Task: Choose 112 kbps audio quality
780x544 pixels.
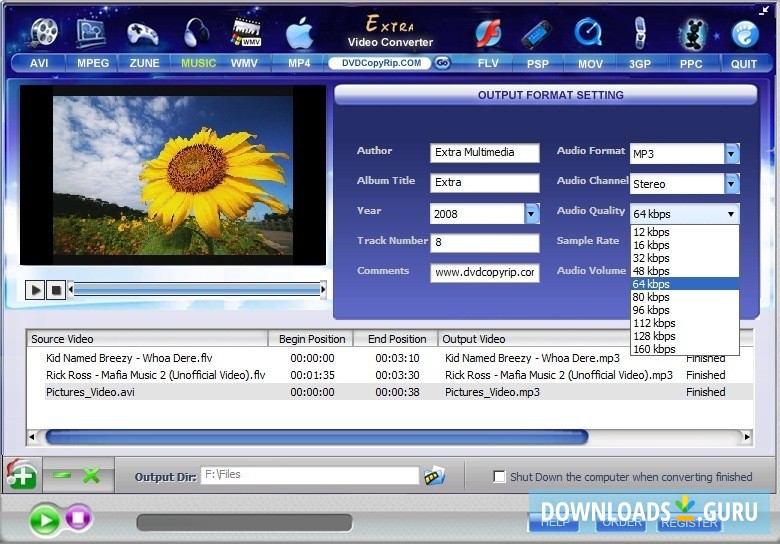Action: [x=684, y=323]
